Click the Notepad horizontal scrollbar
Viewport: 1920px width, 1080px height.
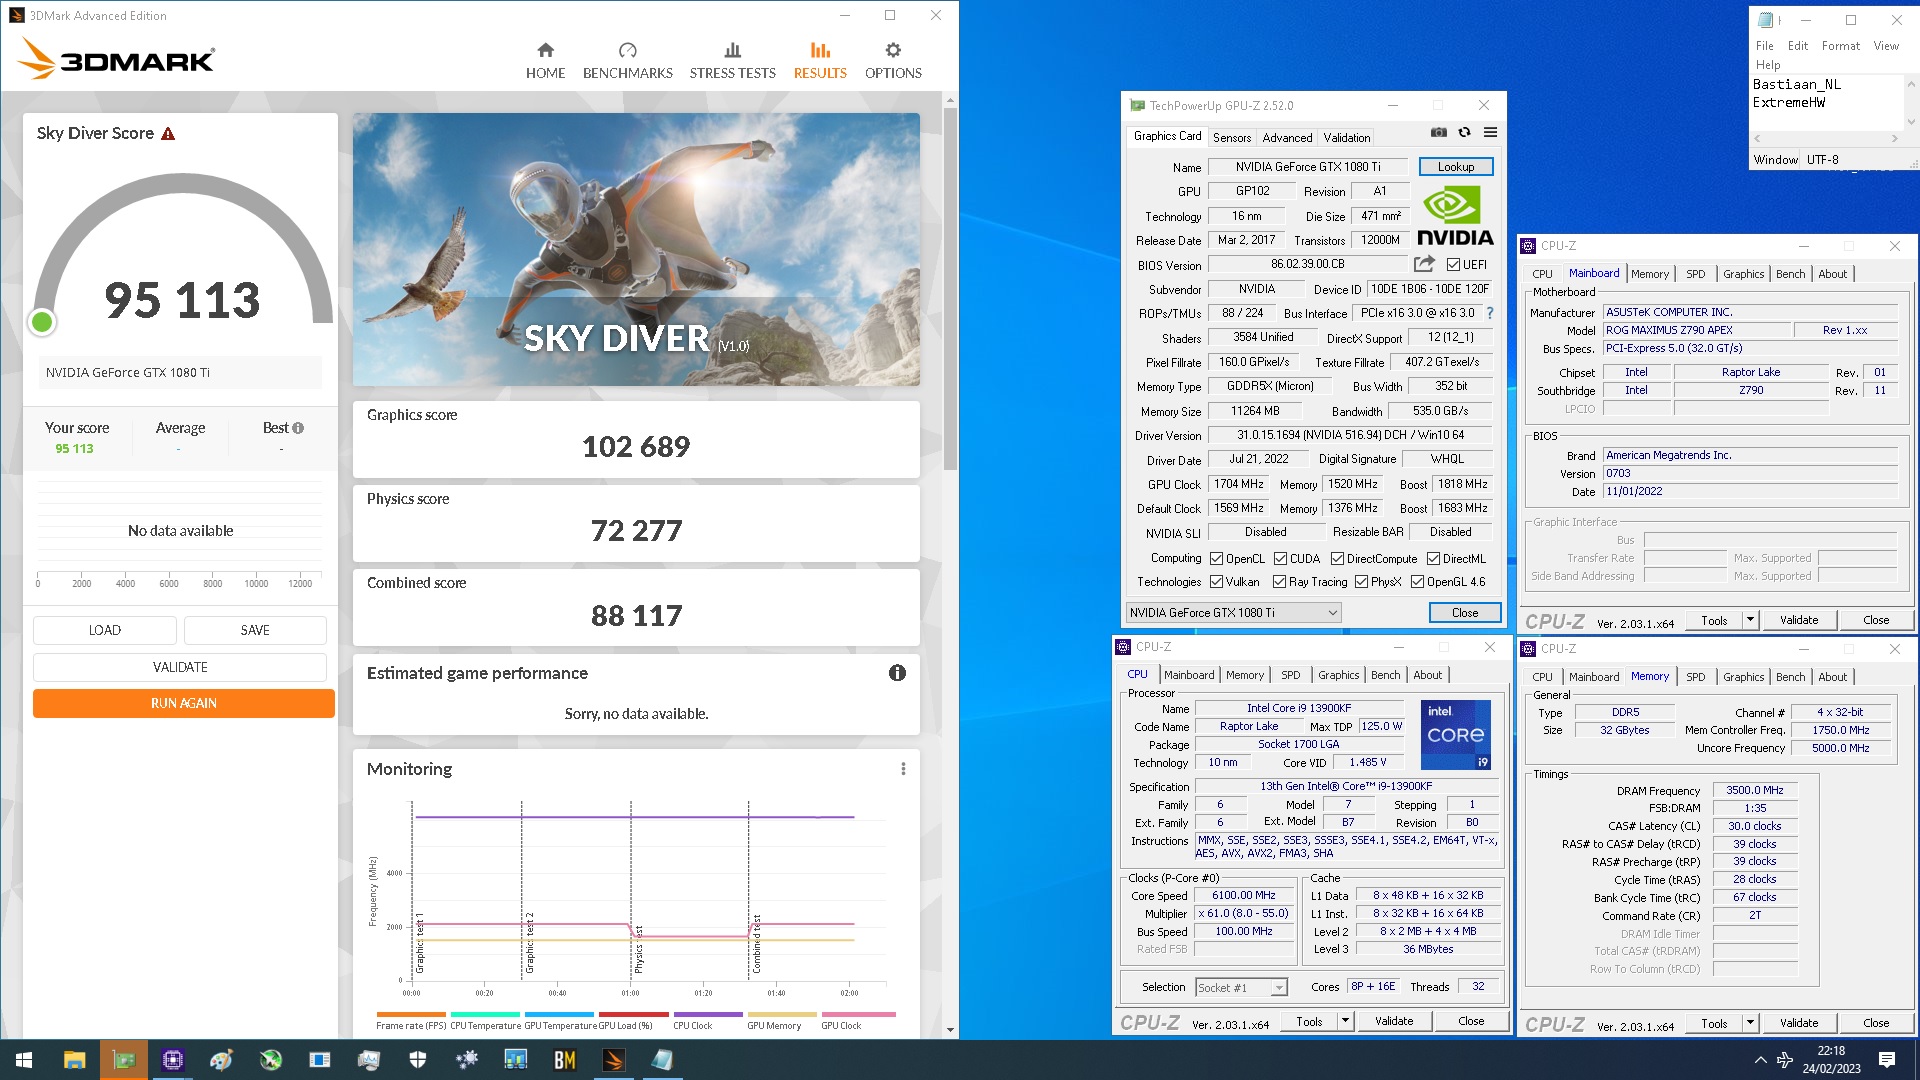click(1825, 138)
